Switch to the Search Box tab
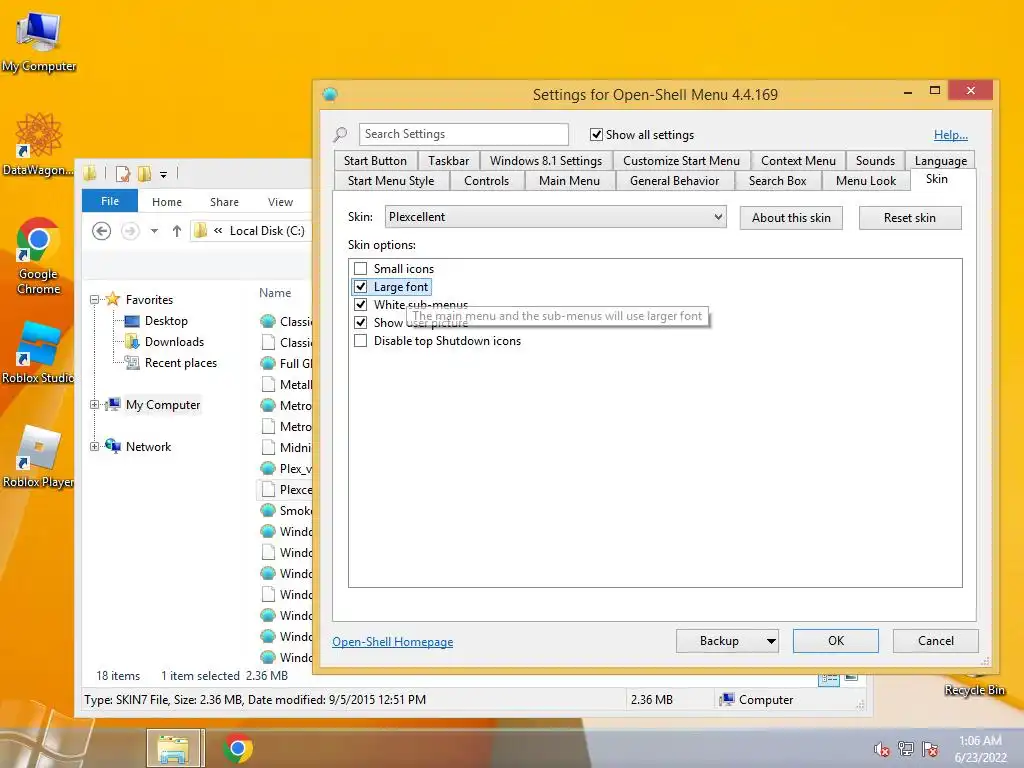This screenshot has height=768, width=1024. 777,181
